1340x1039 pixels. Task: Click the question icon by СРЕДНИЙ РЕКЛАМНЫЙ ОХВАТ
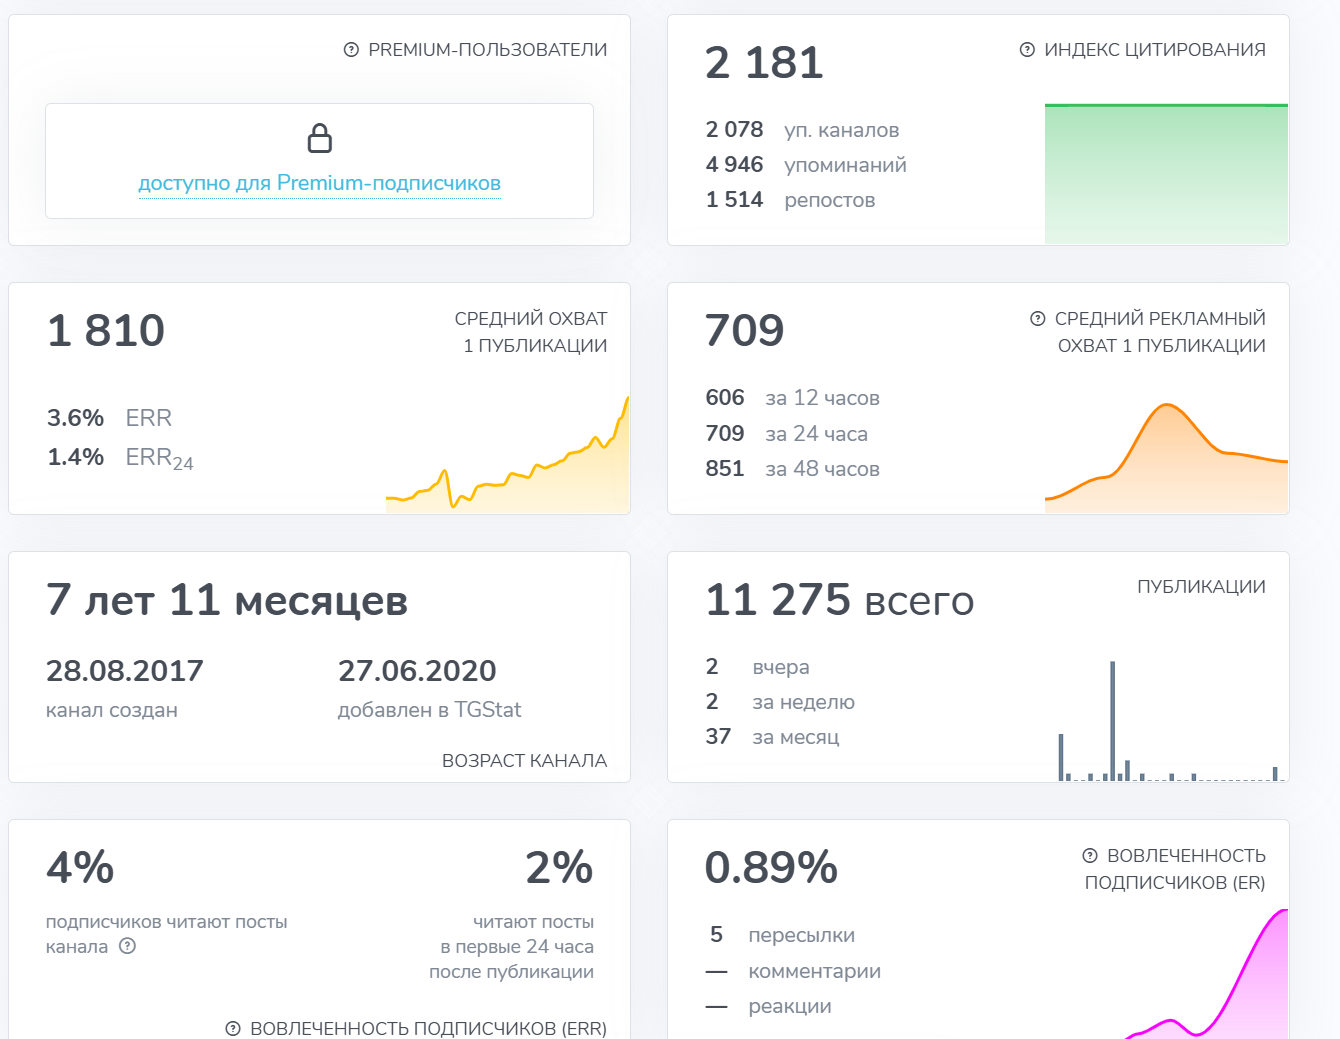click(1038, 318)
